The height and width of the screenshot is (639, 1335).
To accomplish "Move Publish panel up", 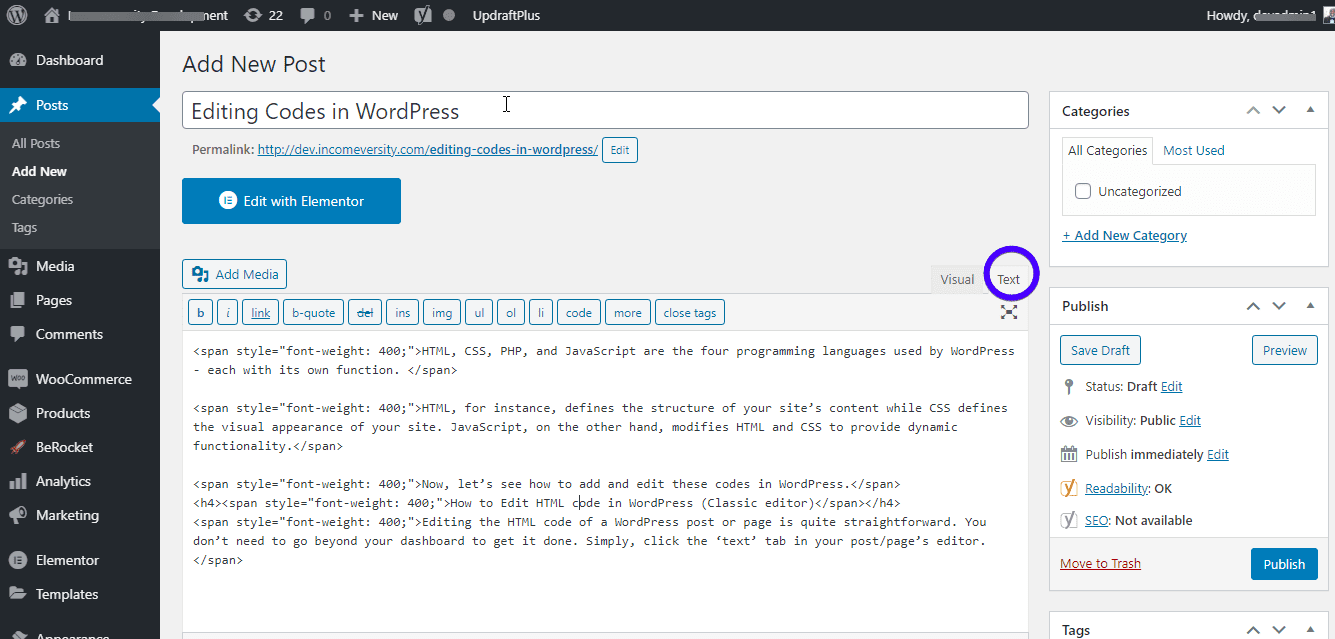I will tap(1253, 306).
